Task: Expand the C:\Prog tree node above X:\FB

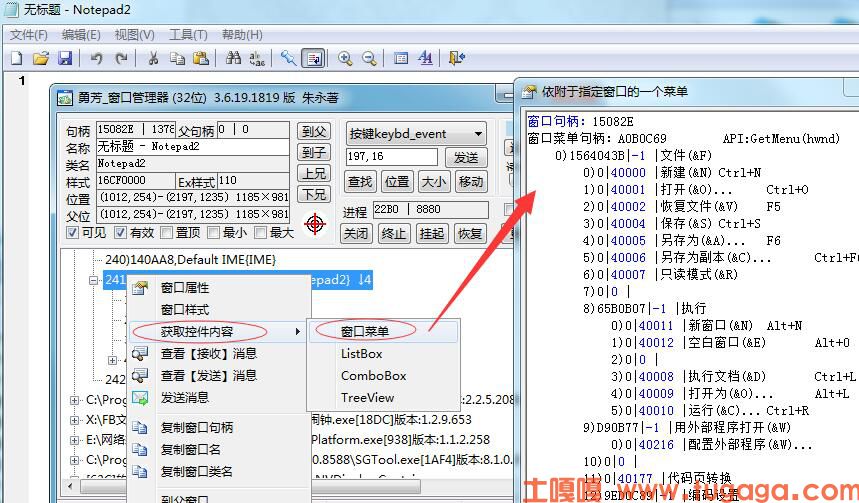Action: (x=75, y=401)
